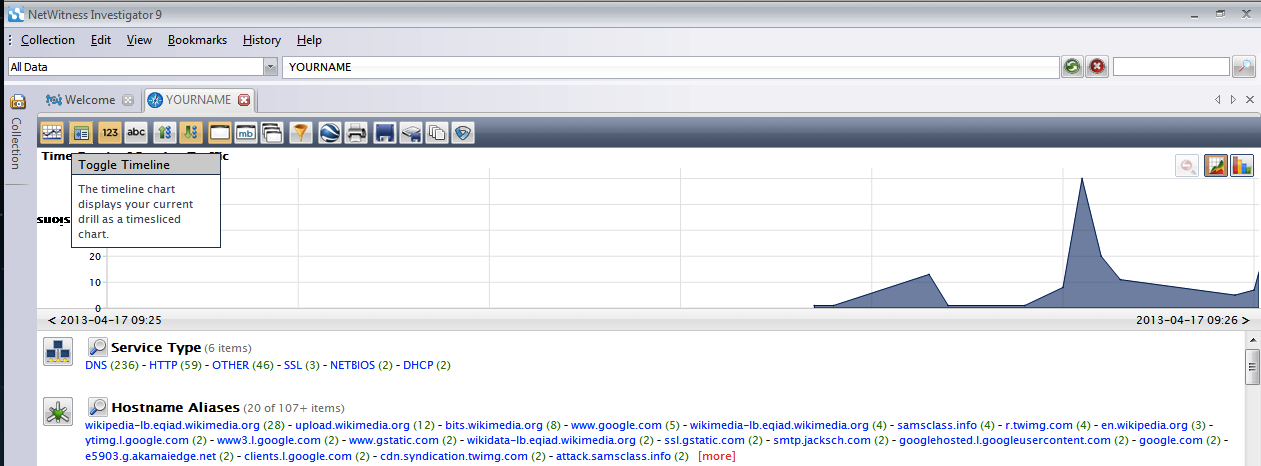Click magnifier beside Service Type heading
Image resolution: width=1261 pixels, height=466 pixels.
pos(98,347)
